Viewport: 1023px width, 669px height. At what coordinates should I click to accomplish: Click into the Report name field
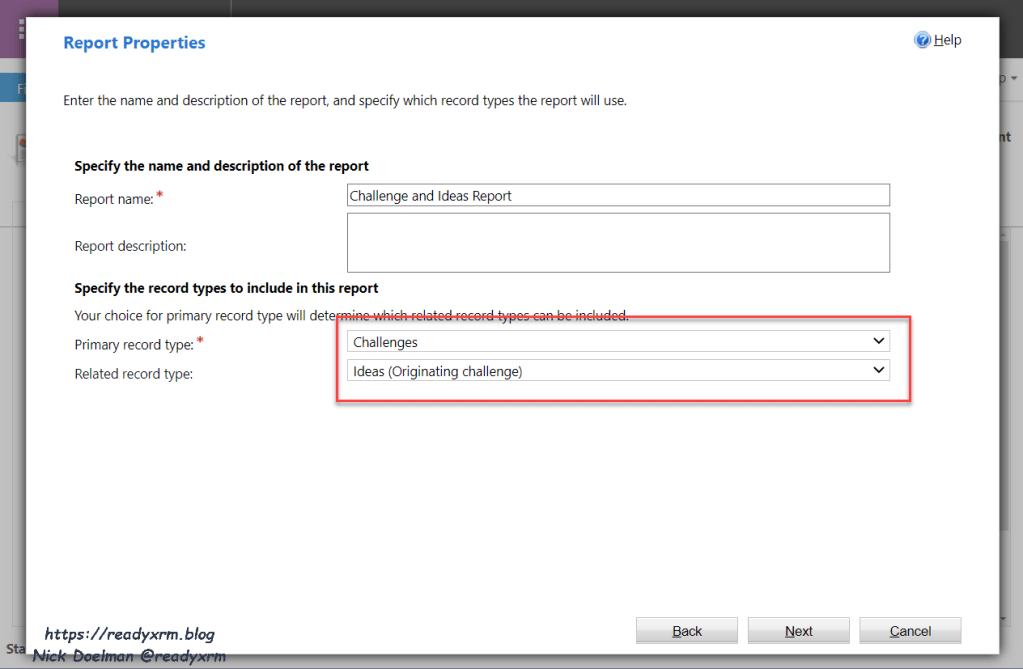click(617, 196)
